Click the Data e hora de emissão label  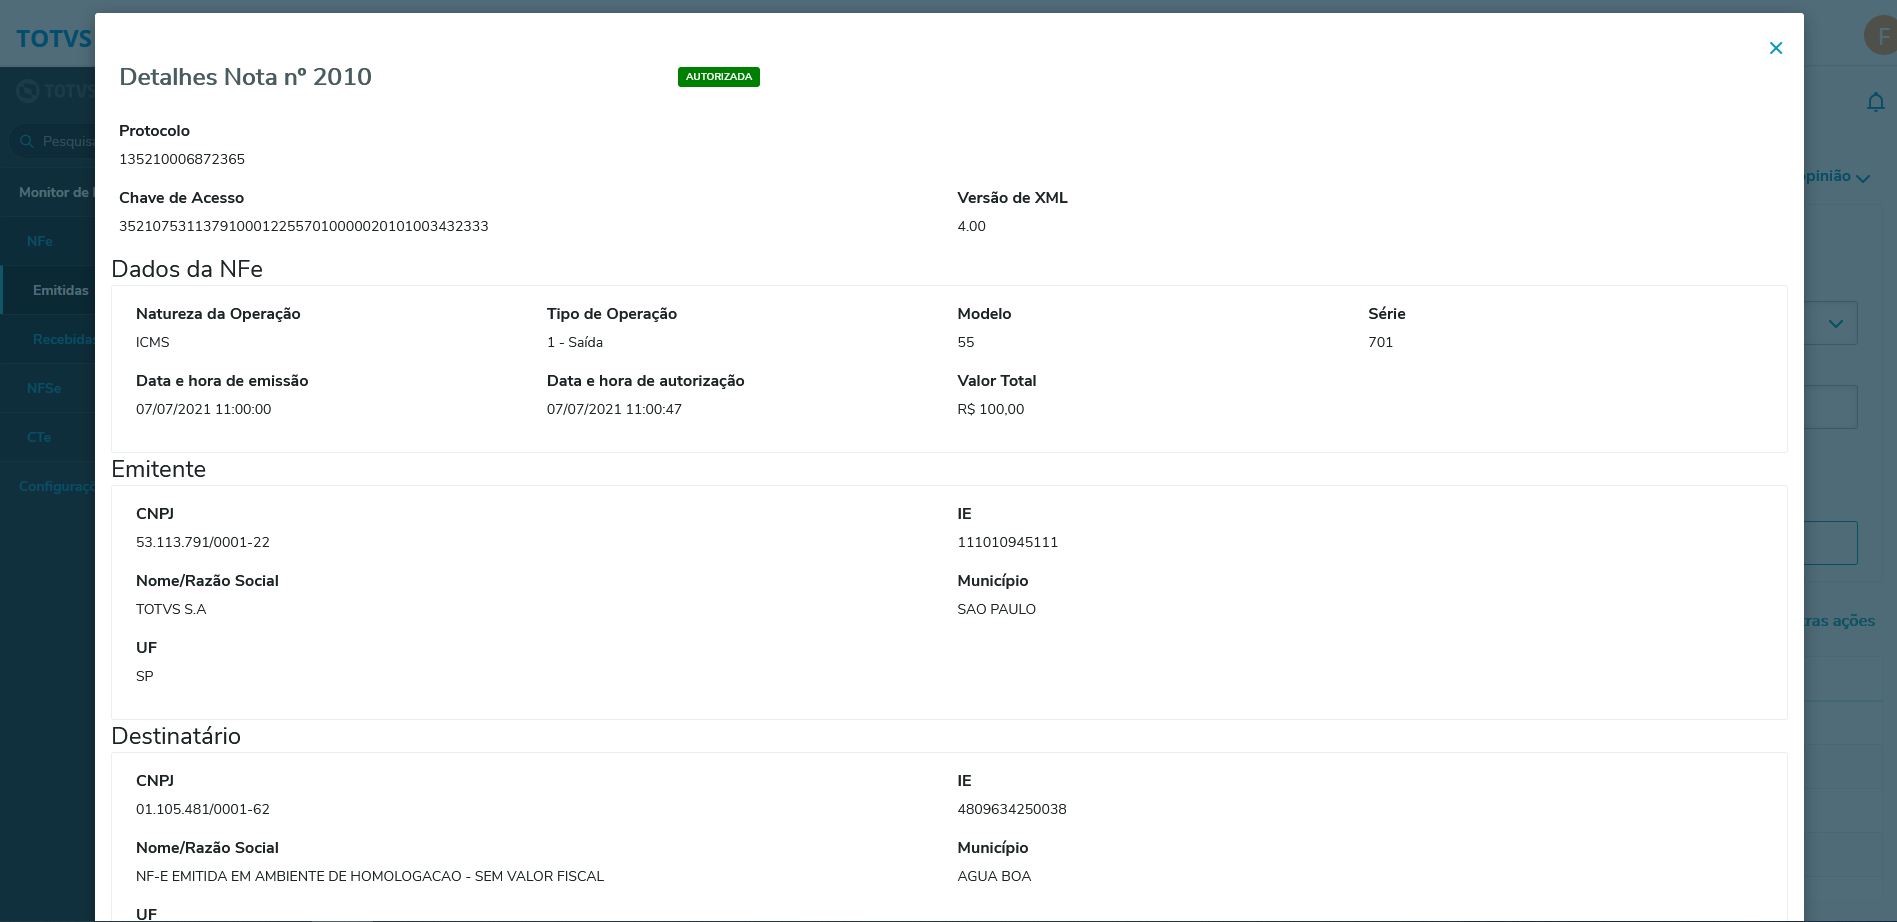[222, 381]
